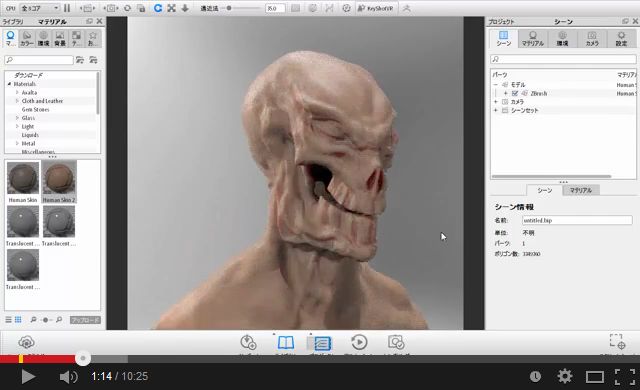The image size is (640, 390).
Task: Open the カラー tab in the library panel
Action: (27, 38)
